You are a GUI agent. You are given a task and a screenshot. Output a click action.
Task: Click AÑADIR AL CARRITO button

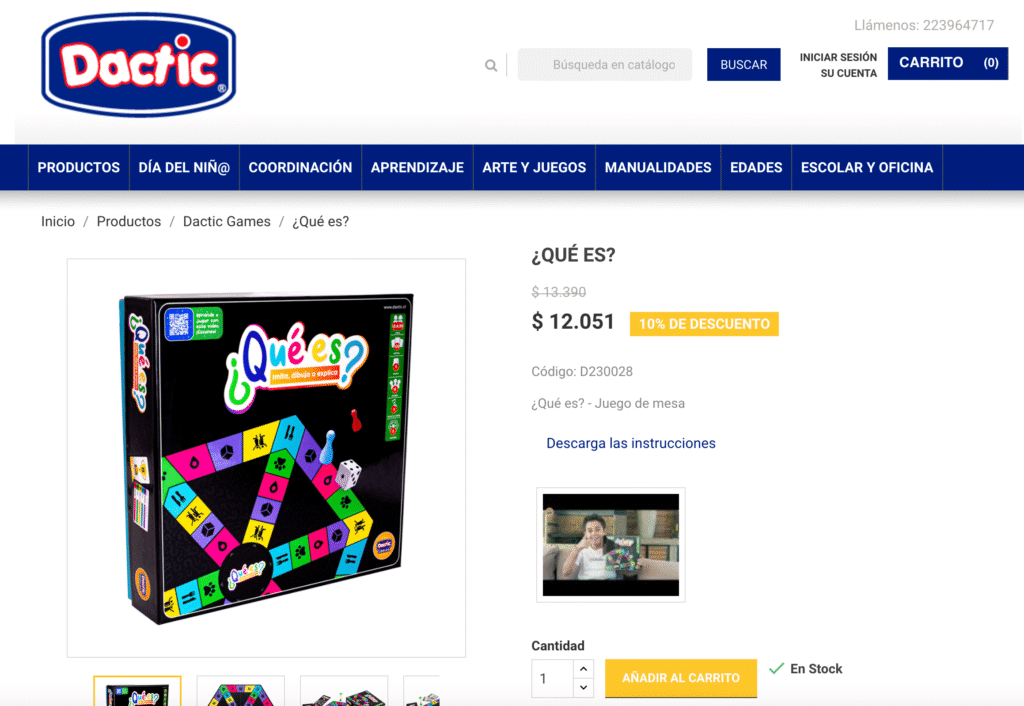(x=680, y=678)
